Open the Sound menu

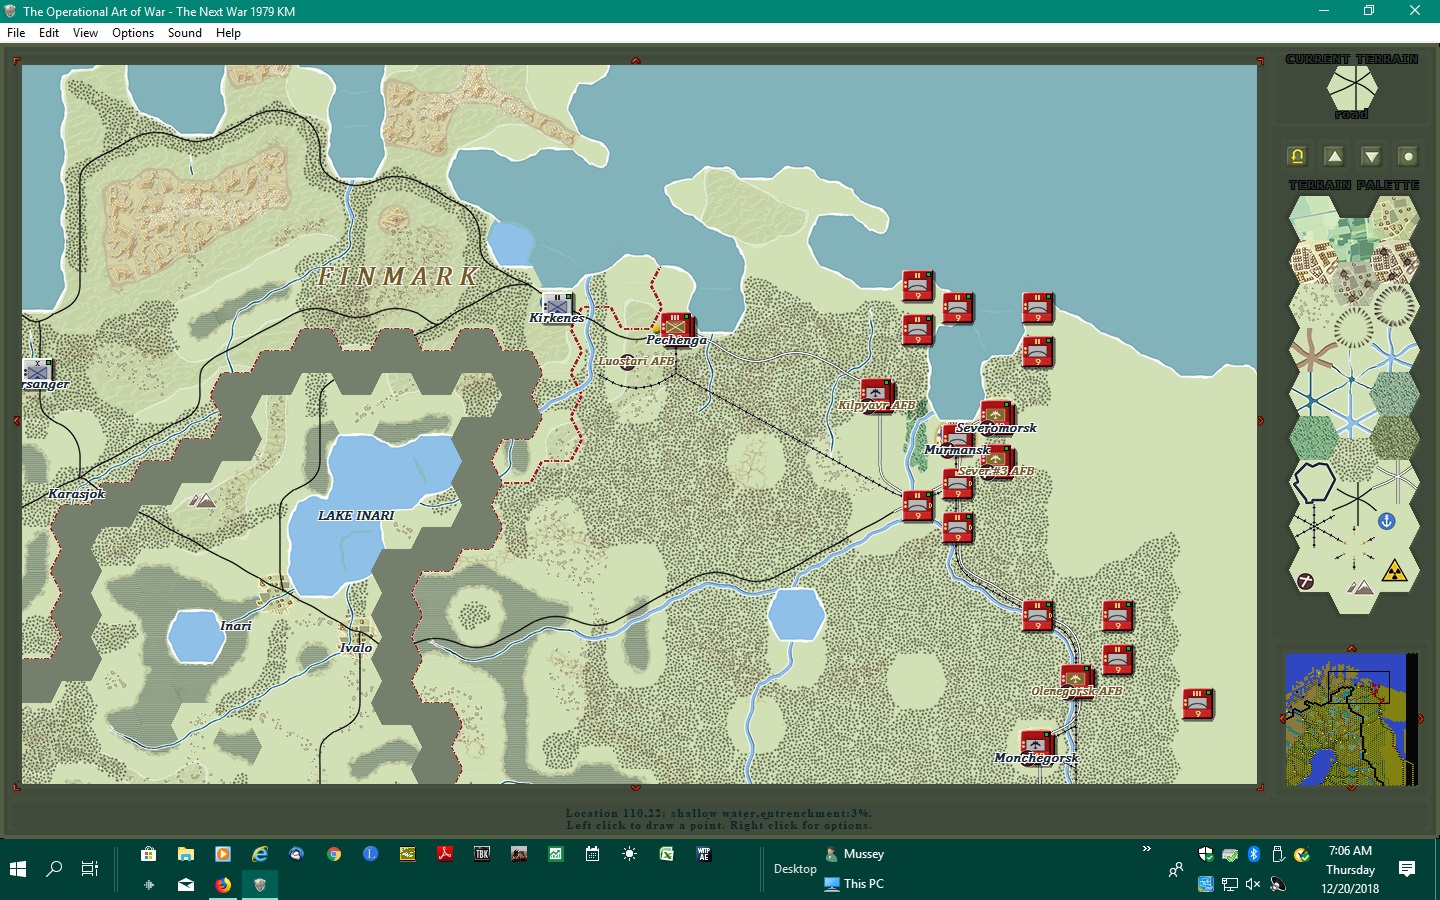tap(185, 33)
